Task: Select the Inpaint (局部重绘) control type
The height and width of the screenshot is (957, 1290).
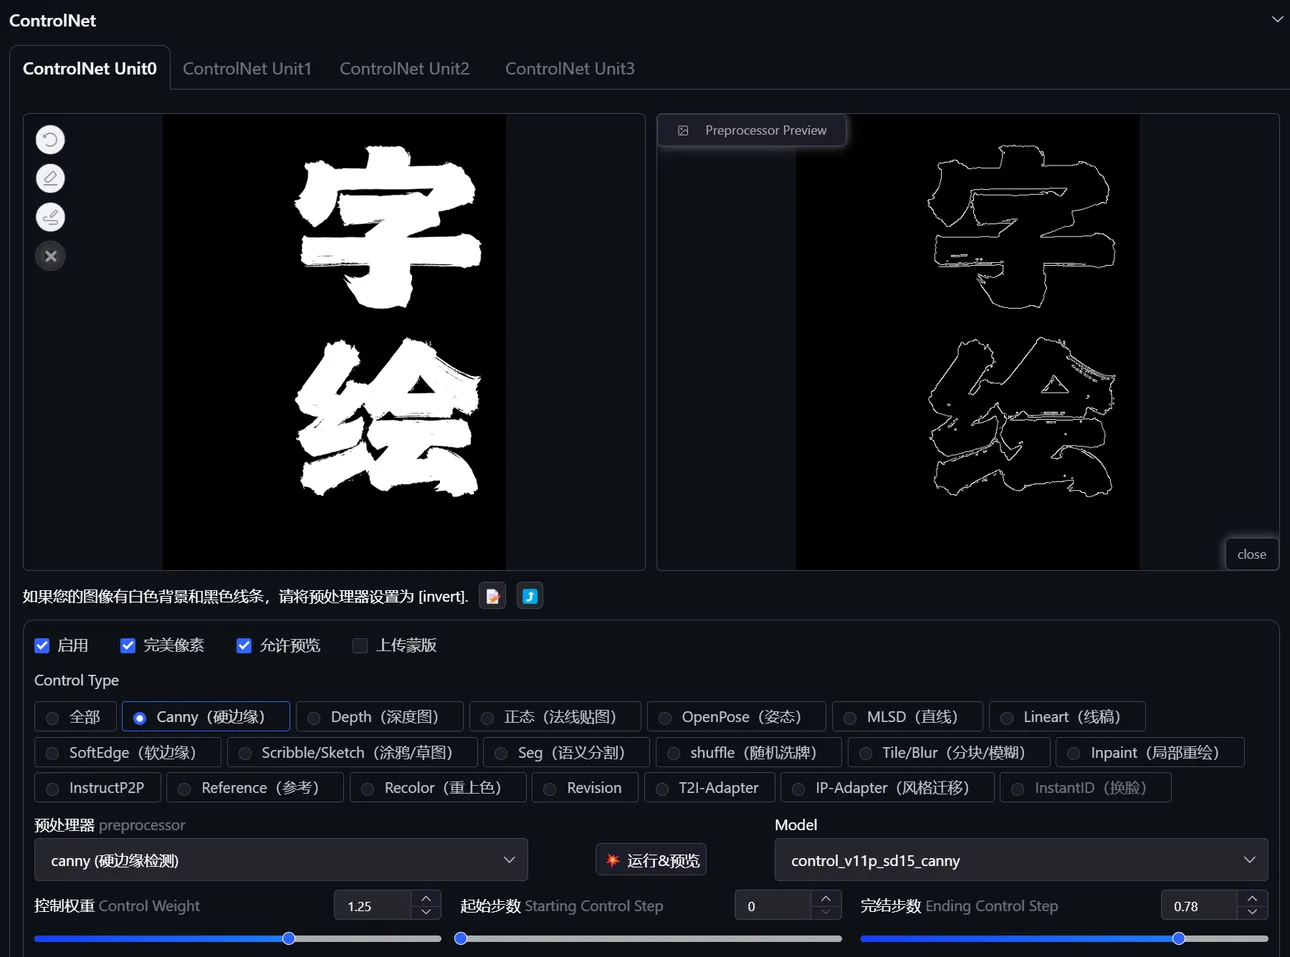Action: pos(1150,753)
